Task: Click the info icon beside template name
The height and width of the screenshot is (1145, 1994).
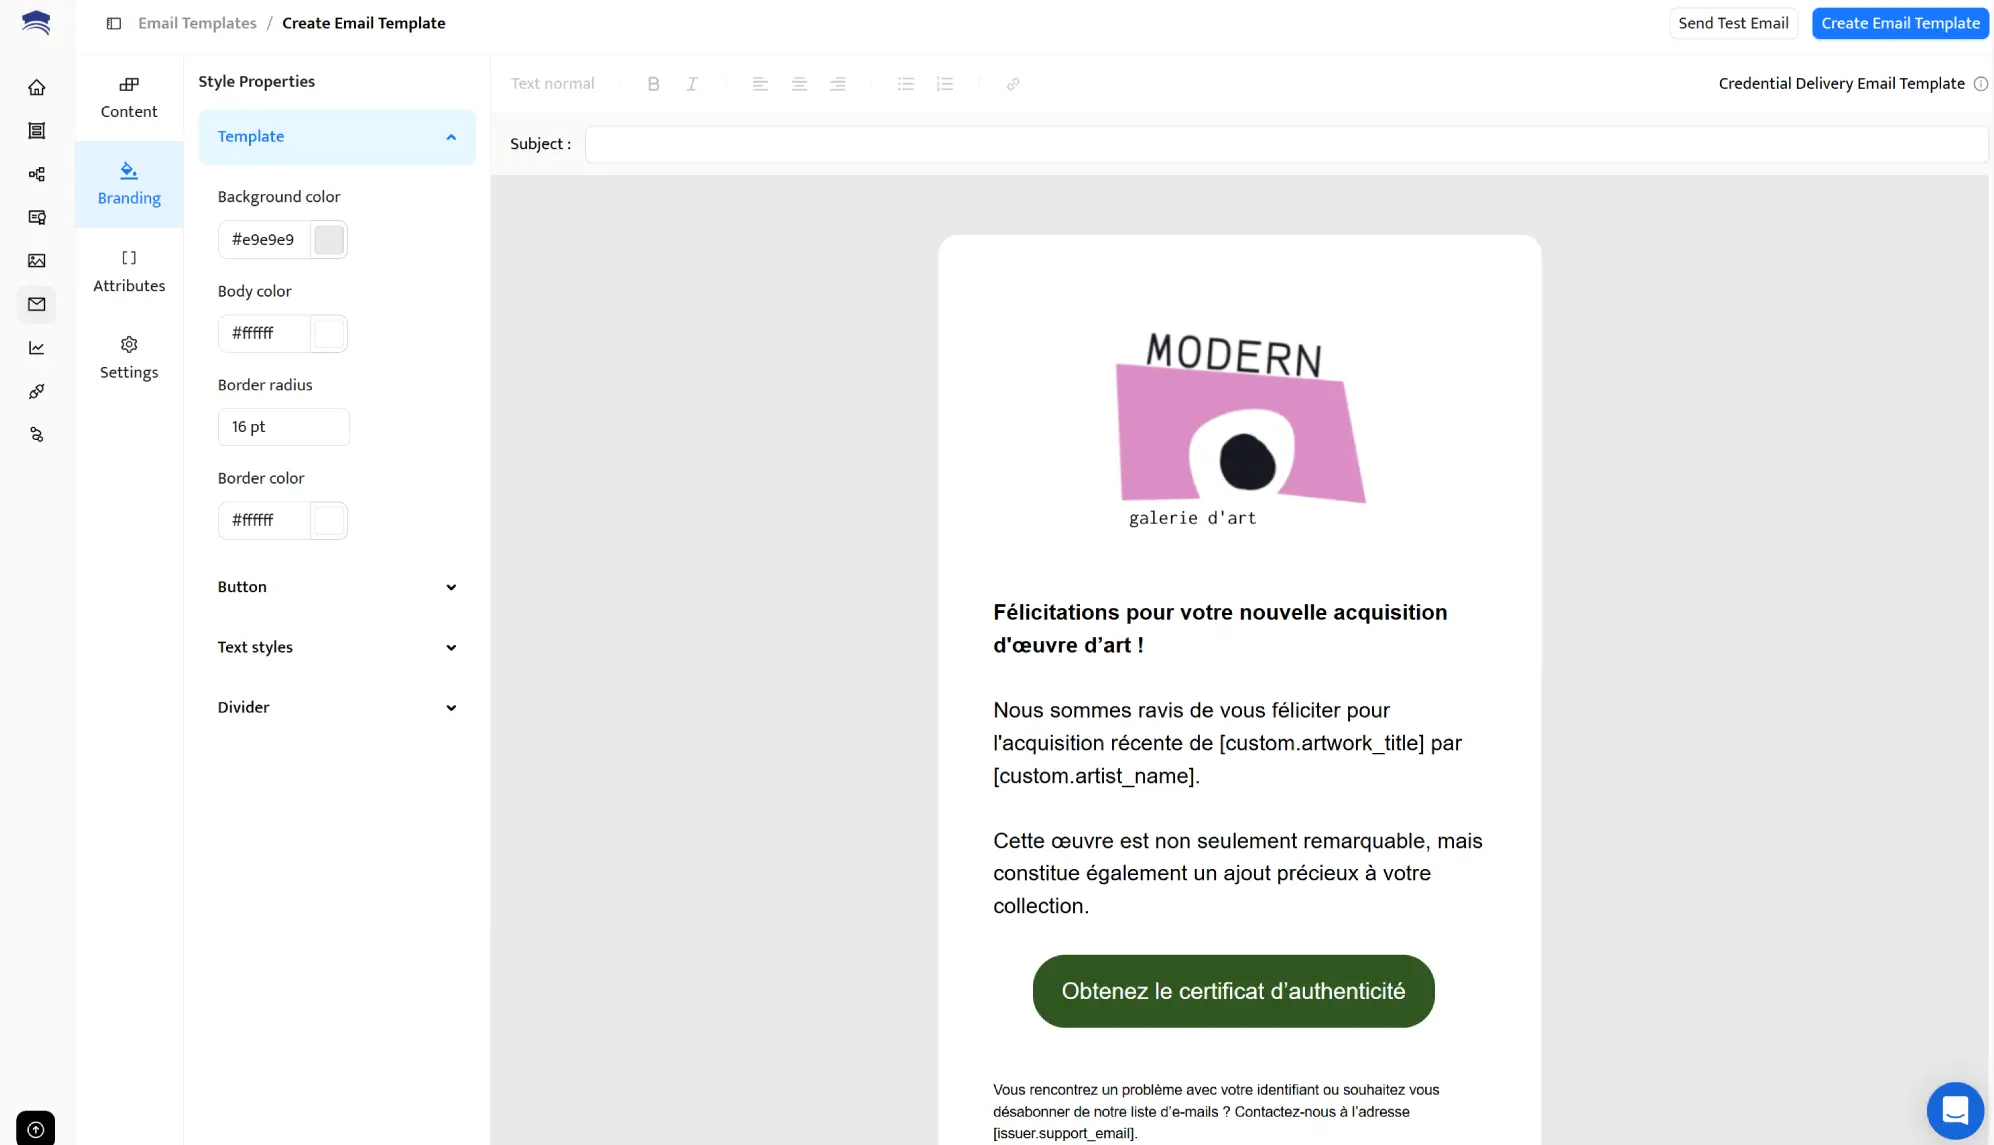Action: pyautogui.click(x=1980, y=84)
